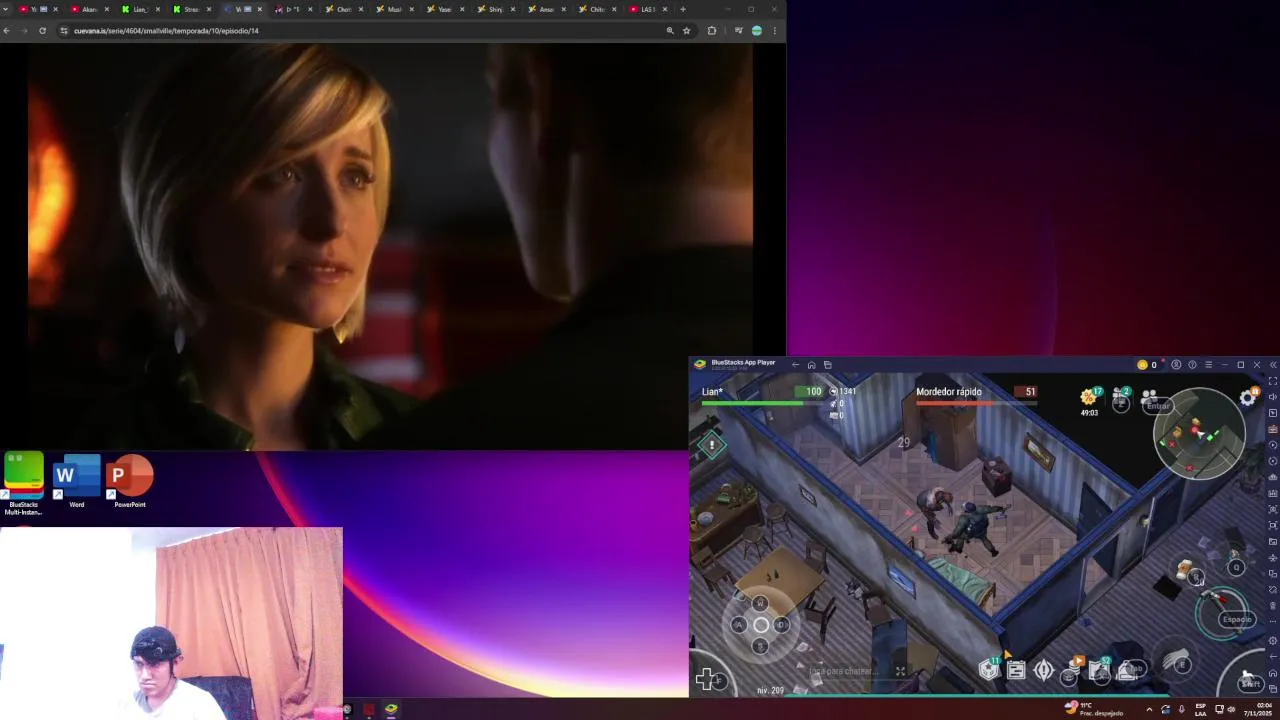Viewport: 1280px width, 720px height.
Task: Tap the heal plus F button
Action: coord(707,680)
